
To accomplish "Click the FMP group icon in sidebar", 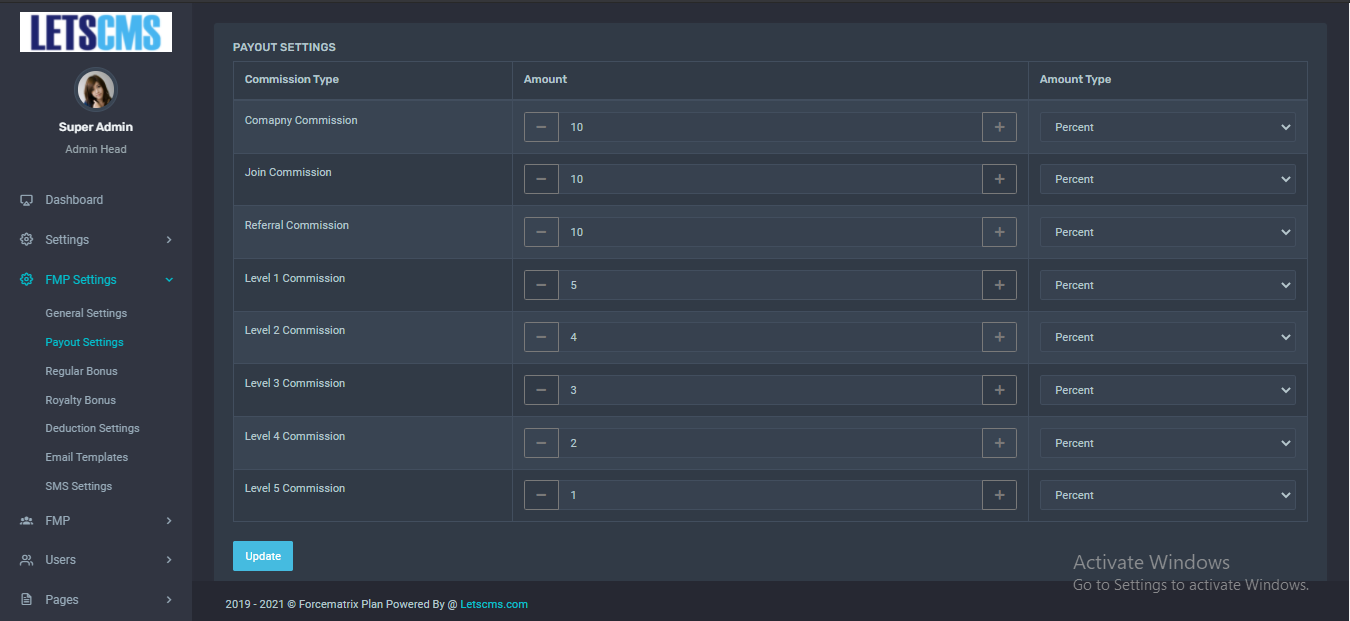I will (27, 521).
